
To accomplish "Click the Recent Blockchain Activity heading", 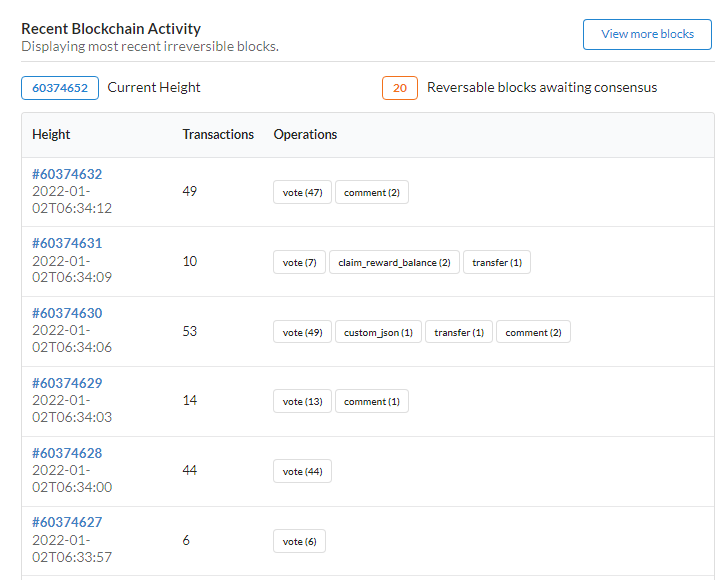I will pos(111,29).
